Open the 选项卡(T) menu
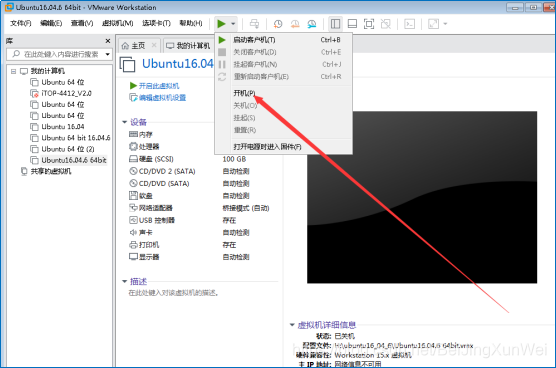This screenshot has height=368, width=556. tap(156, 23)
